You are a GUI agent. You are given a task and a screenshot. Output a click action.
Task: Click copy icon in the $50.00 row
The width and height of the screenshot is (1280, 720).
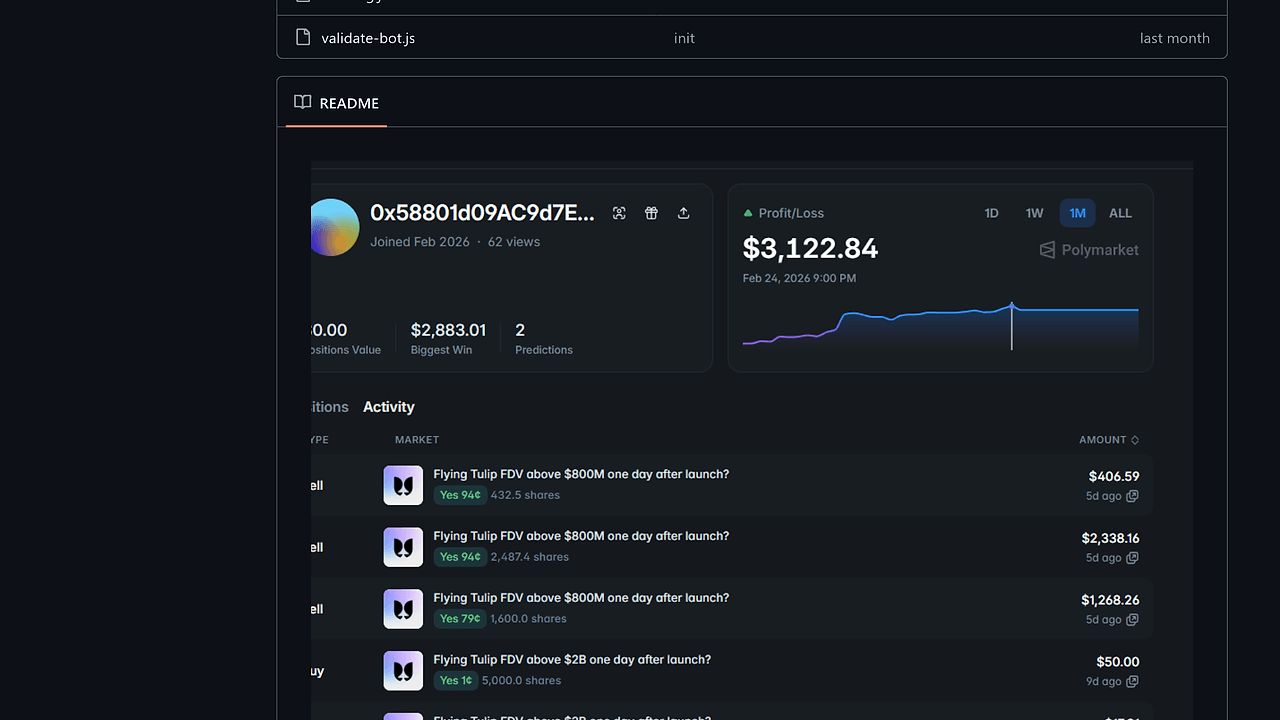coord(1132,682)
